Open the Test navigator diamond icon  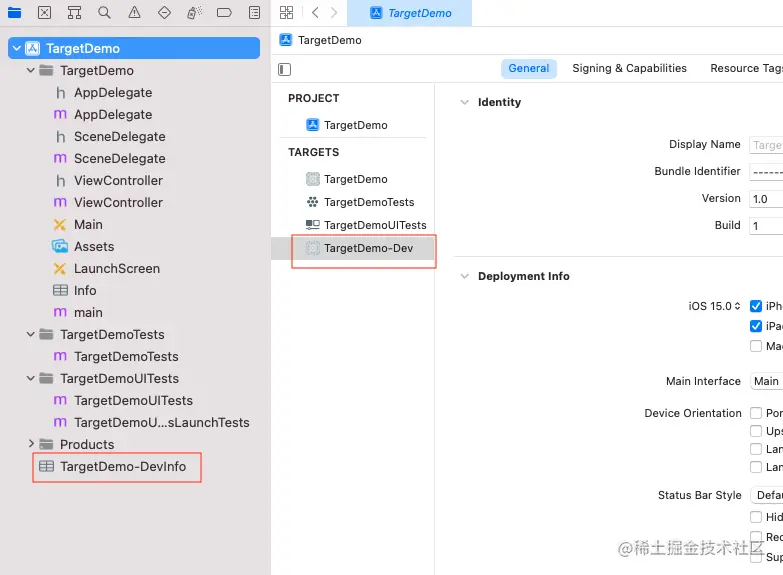164,12
